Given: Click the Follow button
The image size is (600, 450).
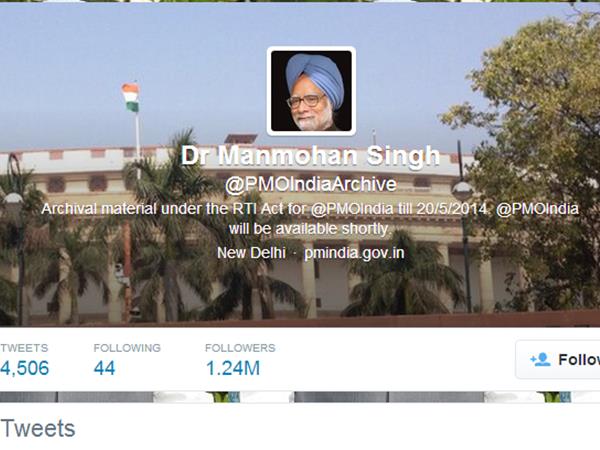Looking at the screenshot, I should tap(558, 360).
